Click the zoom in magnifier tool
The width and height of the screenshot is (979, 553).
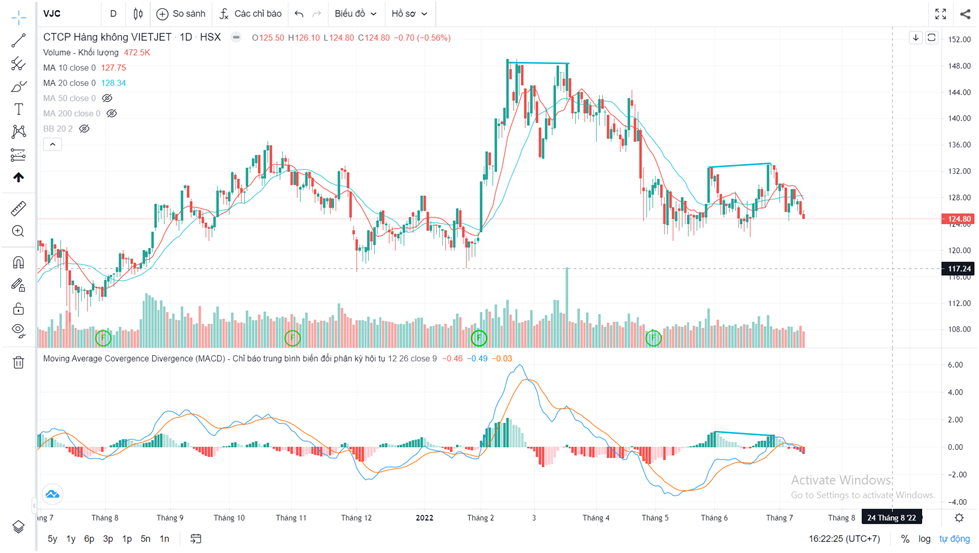click(x=18, y=231)
